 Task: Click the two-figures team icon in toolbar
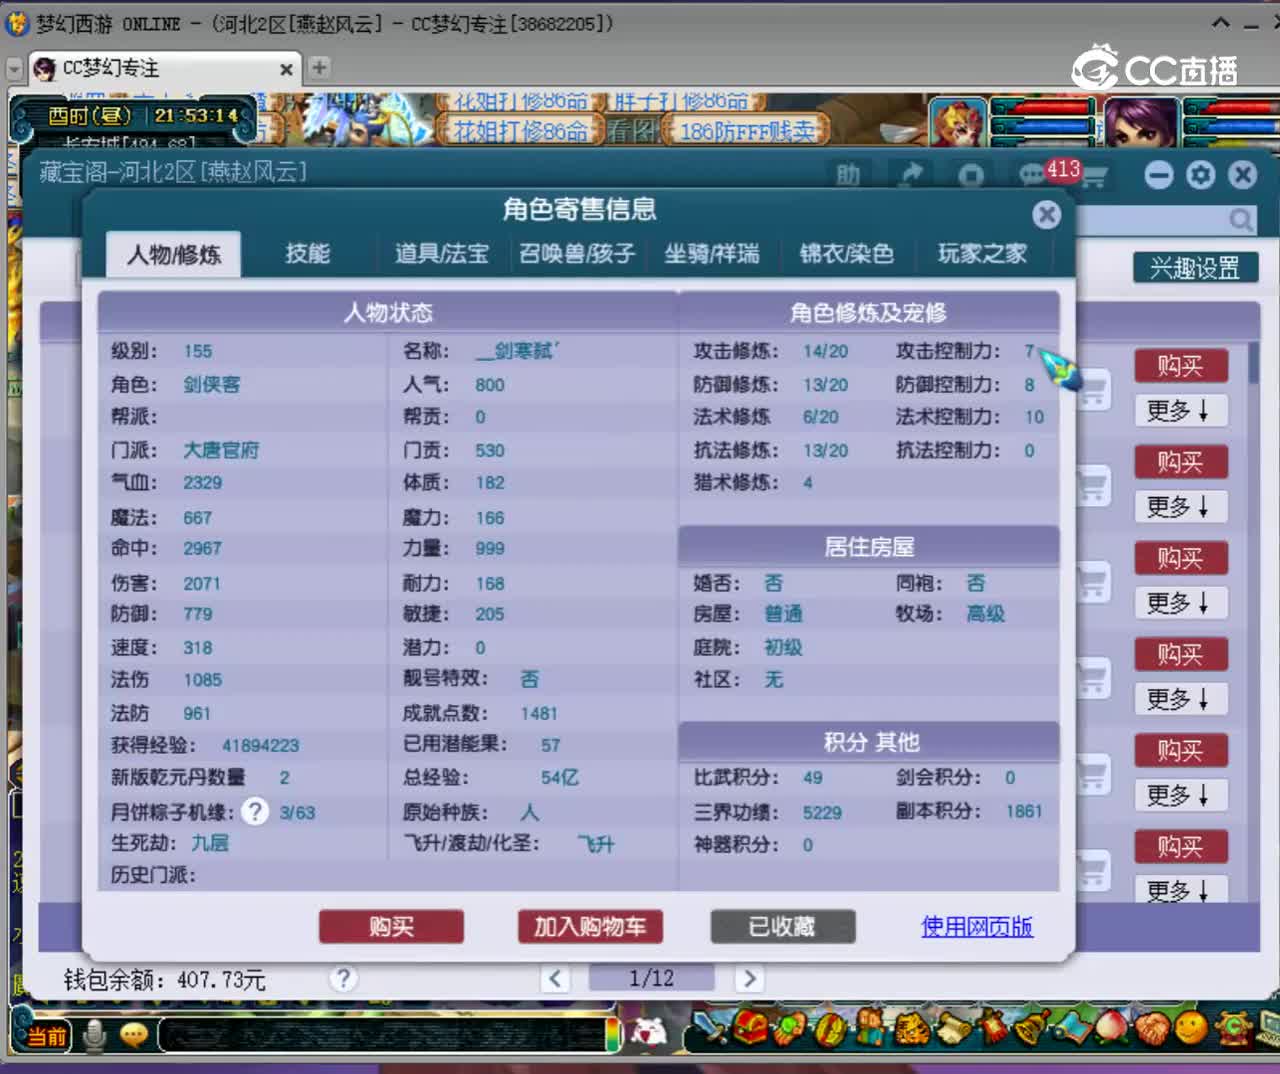point(871,1027)
